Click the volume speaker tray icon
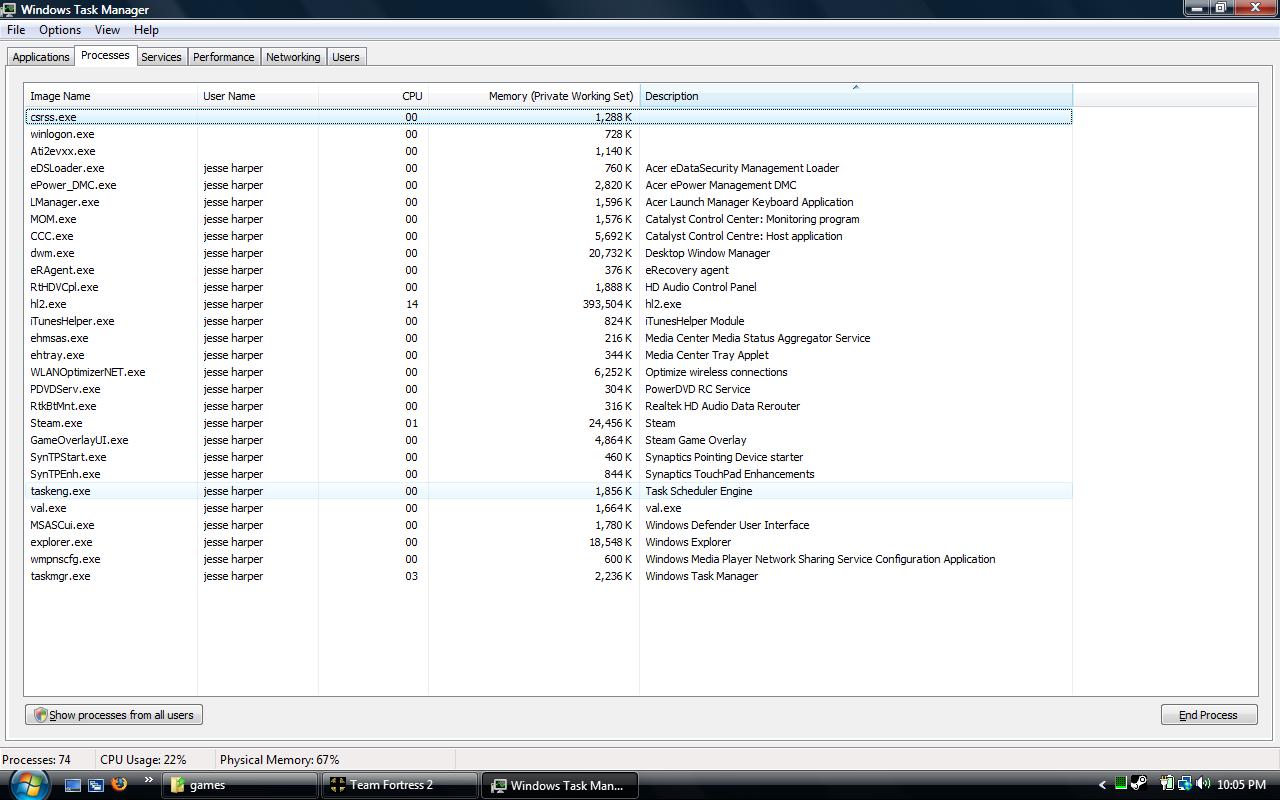 coord(1202,784)
